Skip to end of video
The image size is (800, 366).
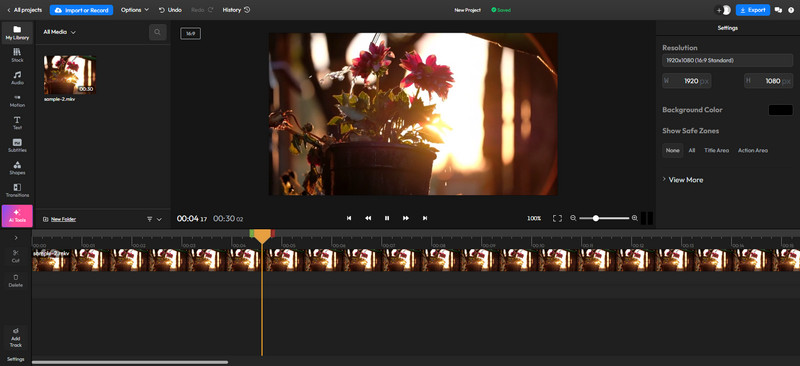click(x=424, y=218)
